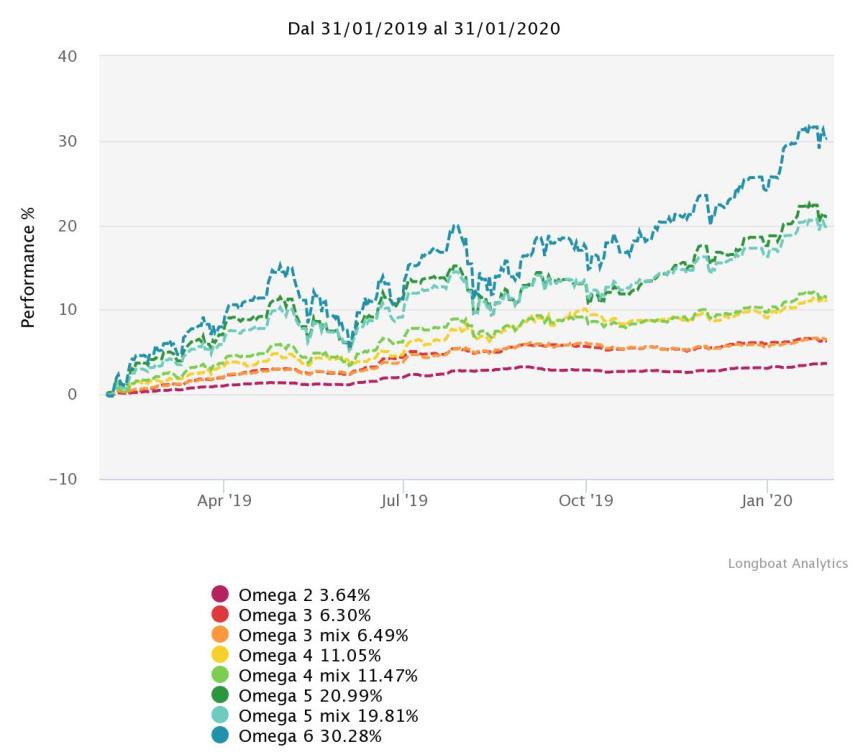
Task: Click the 40 value on the y-axis
Action: (66, 57)
